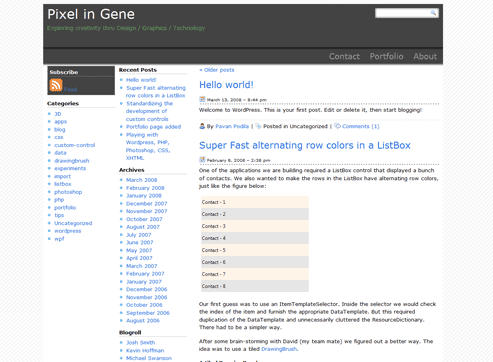Open the wpf category

(59, 239)
